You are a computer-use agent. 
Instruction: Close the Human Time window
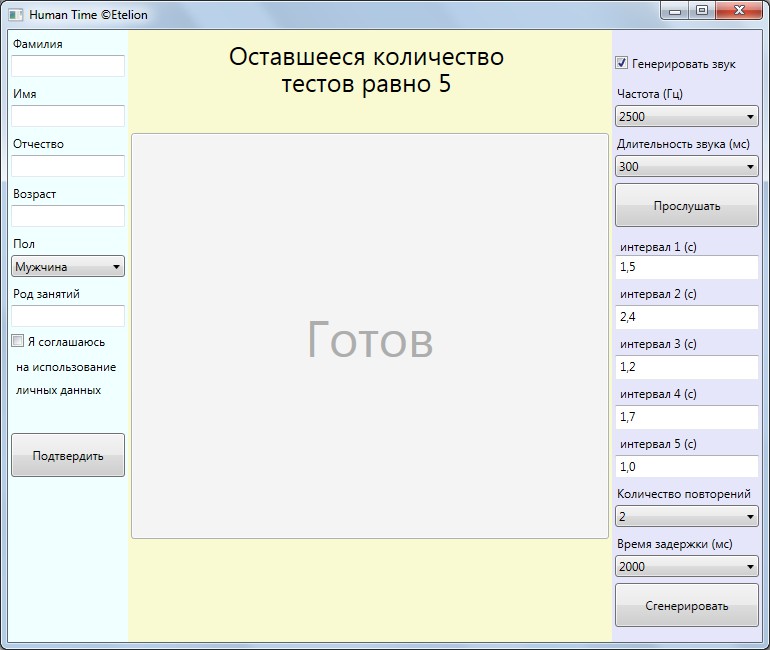coord(740,11)
